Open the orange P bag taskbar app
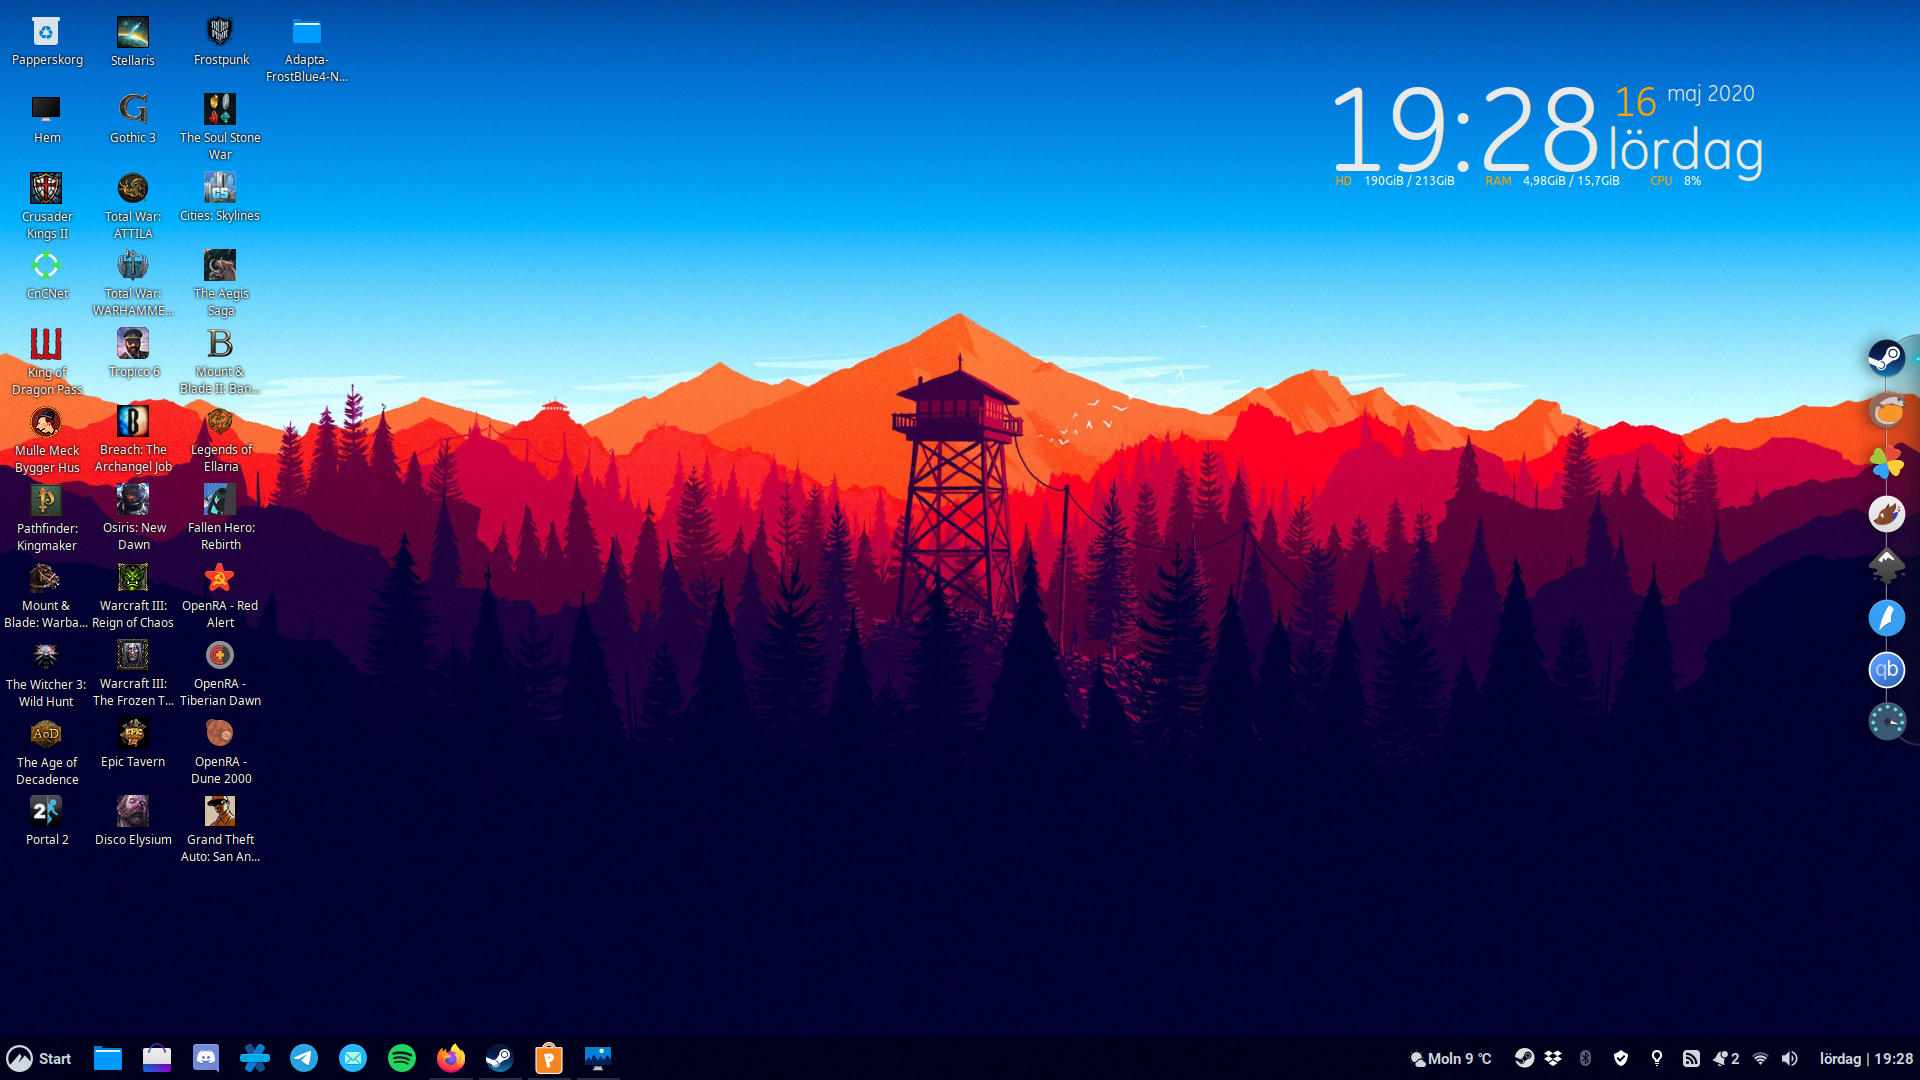The width and height of the screenshot is (1920, 1080). 549,1058
